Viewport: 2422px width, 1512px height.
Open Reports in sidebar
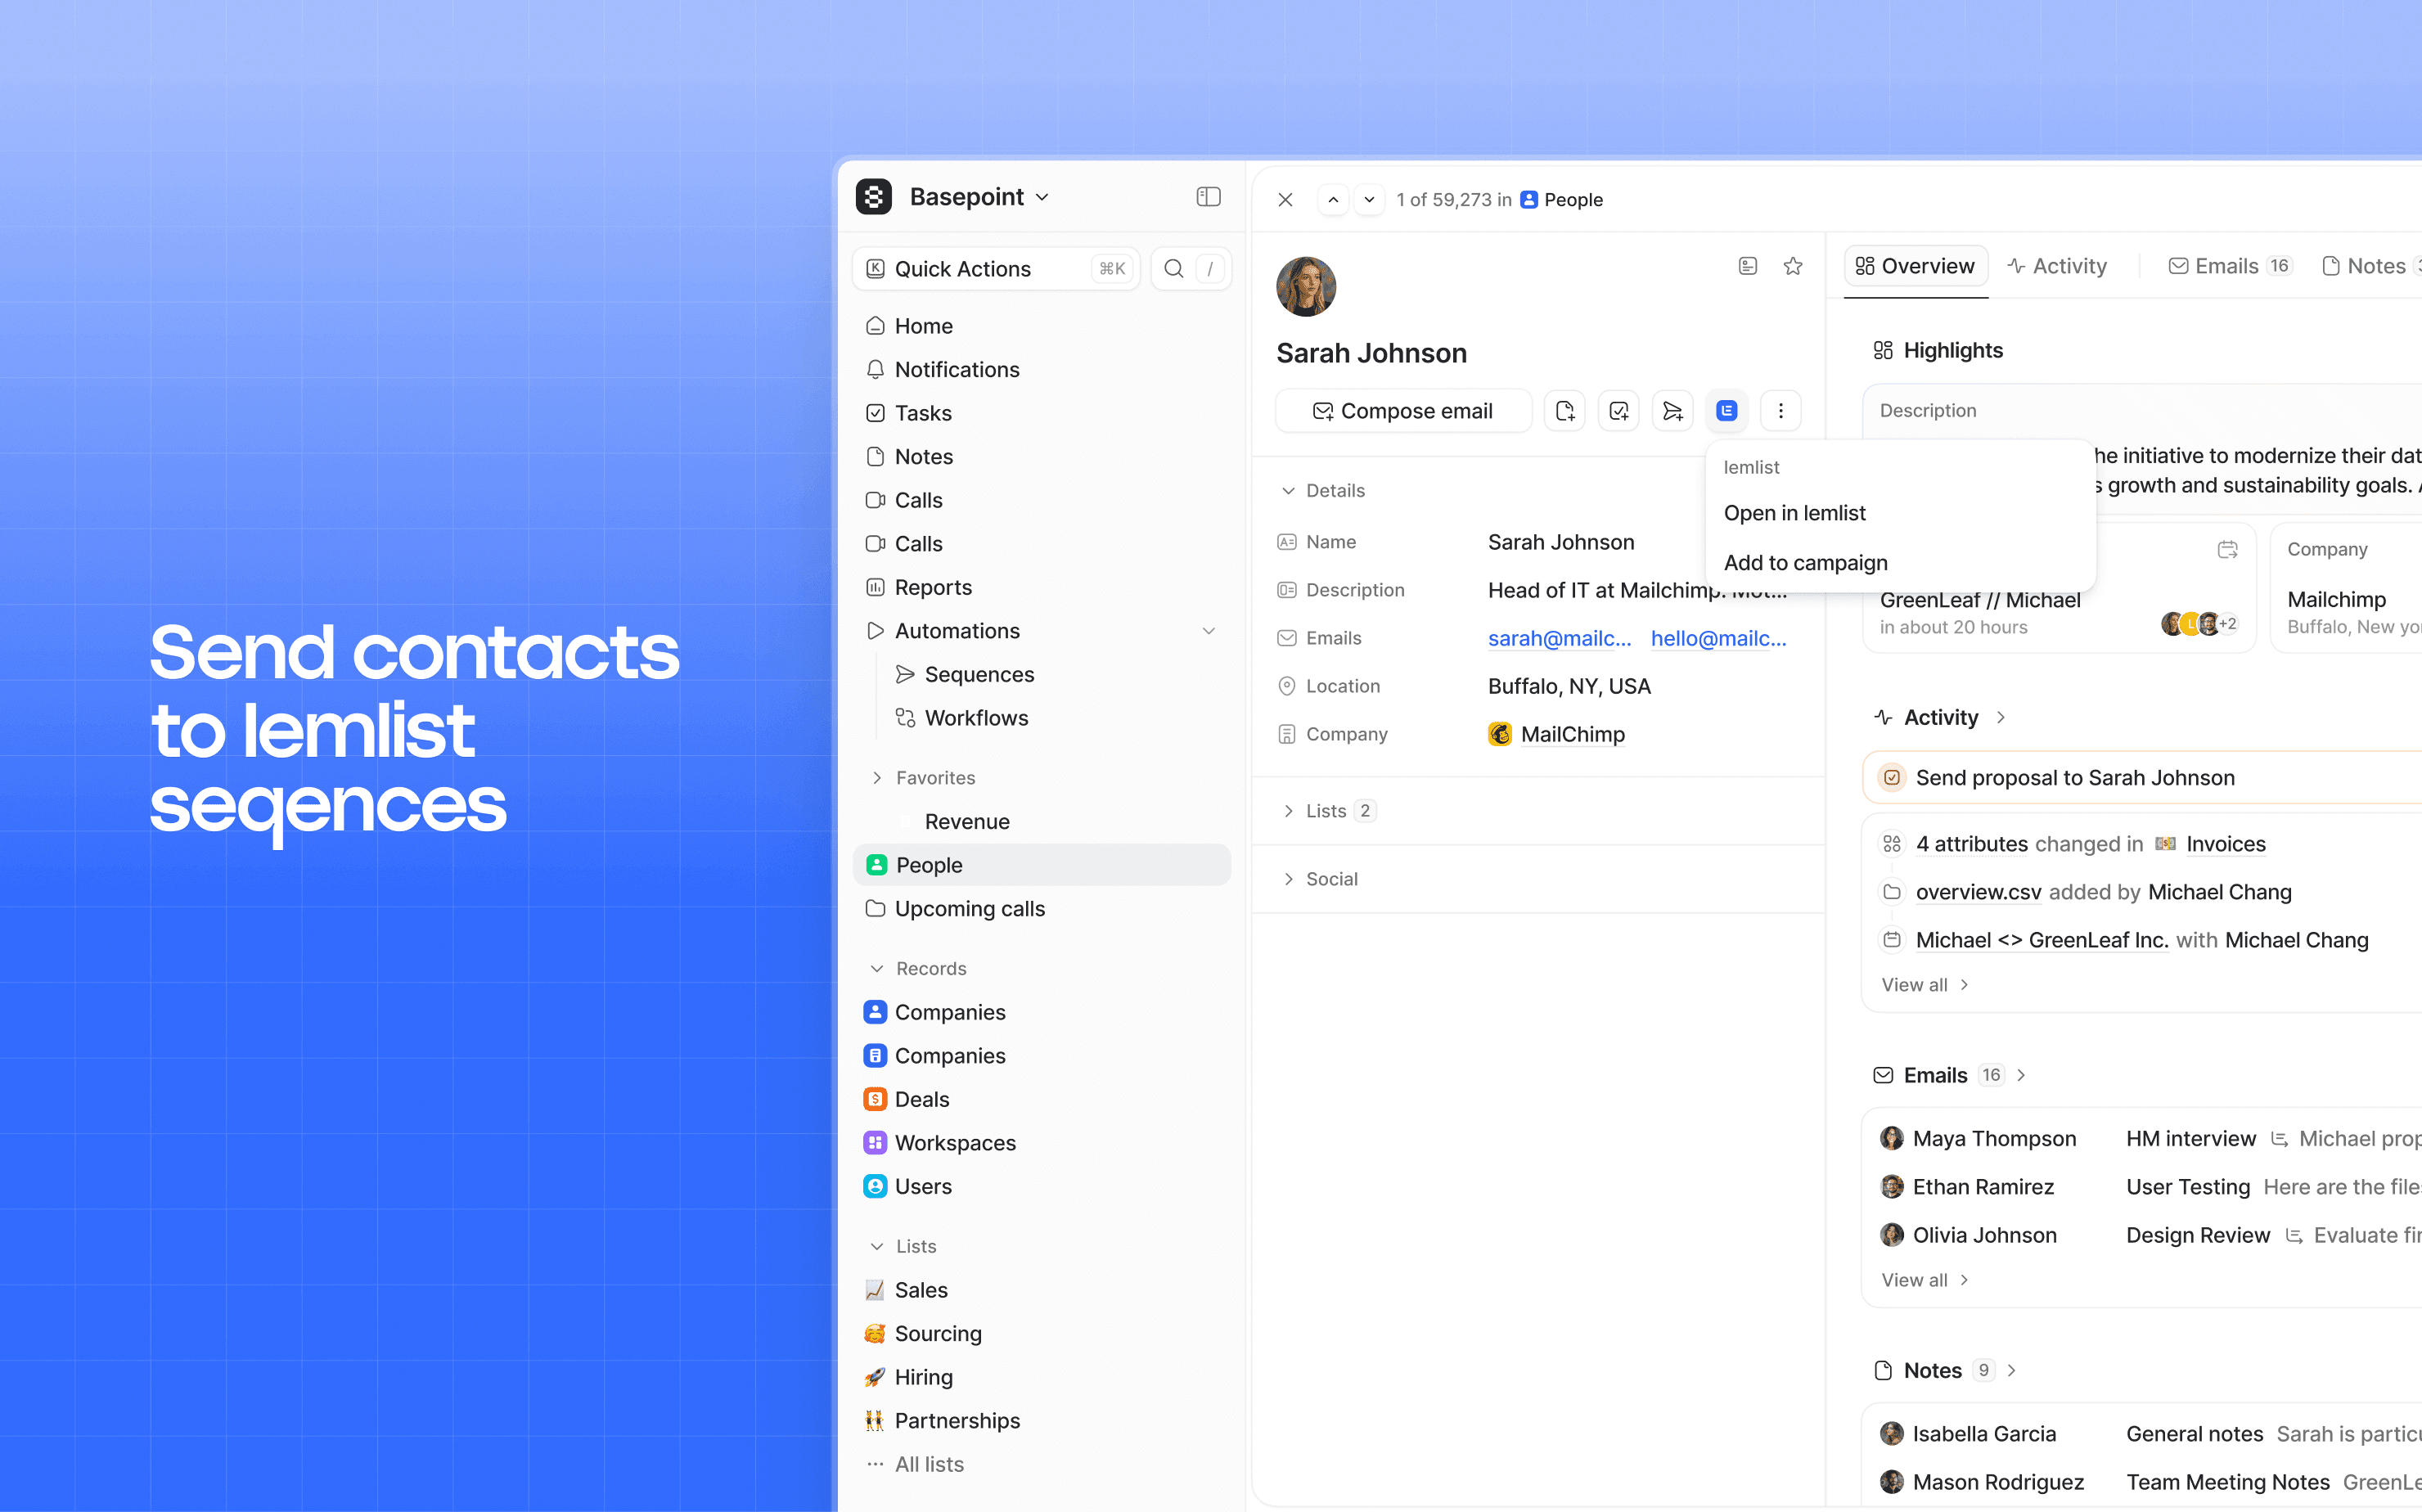[1041, 588]
